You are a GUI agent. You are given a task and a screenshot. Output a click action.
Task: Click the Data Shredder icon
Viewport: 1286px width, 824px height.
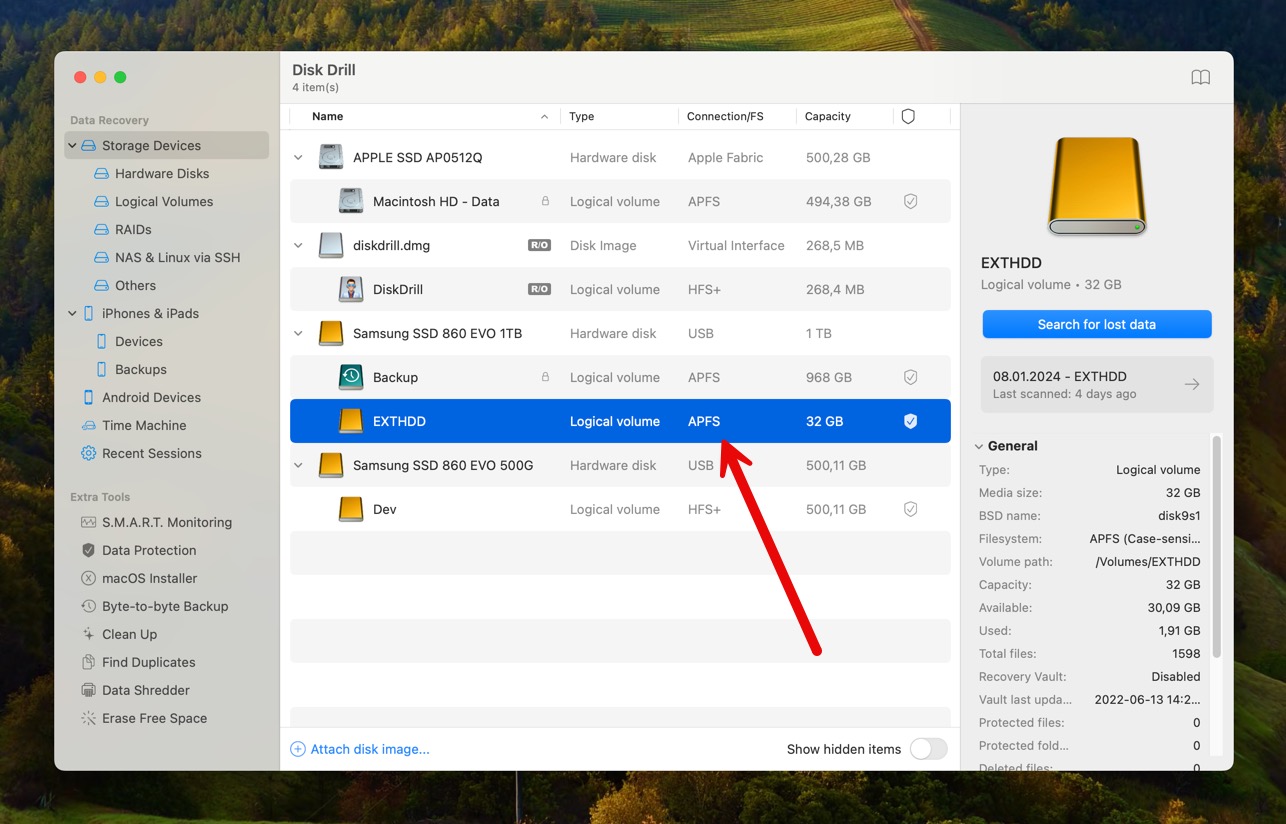(x=89, y=691)
